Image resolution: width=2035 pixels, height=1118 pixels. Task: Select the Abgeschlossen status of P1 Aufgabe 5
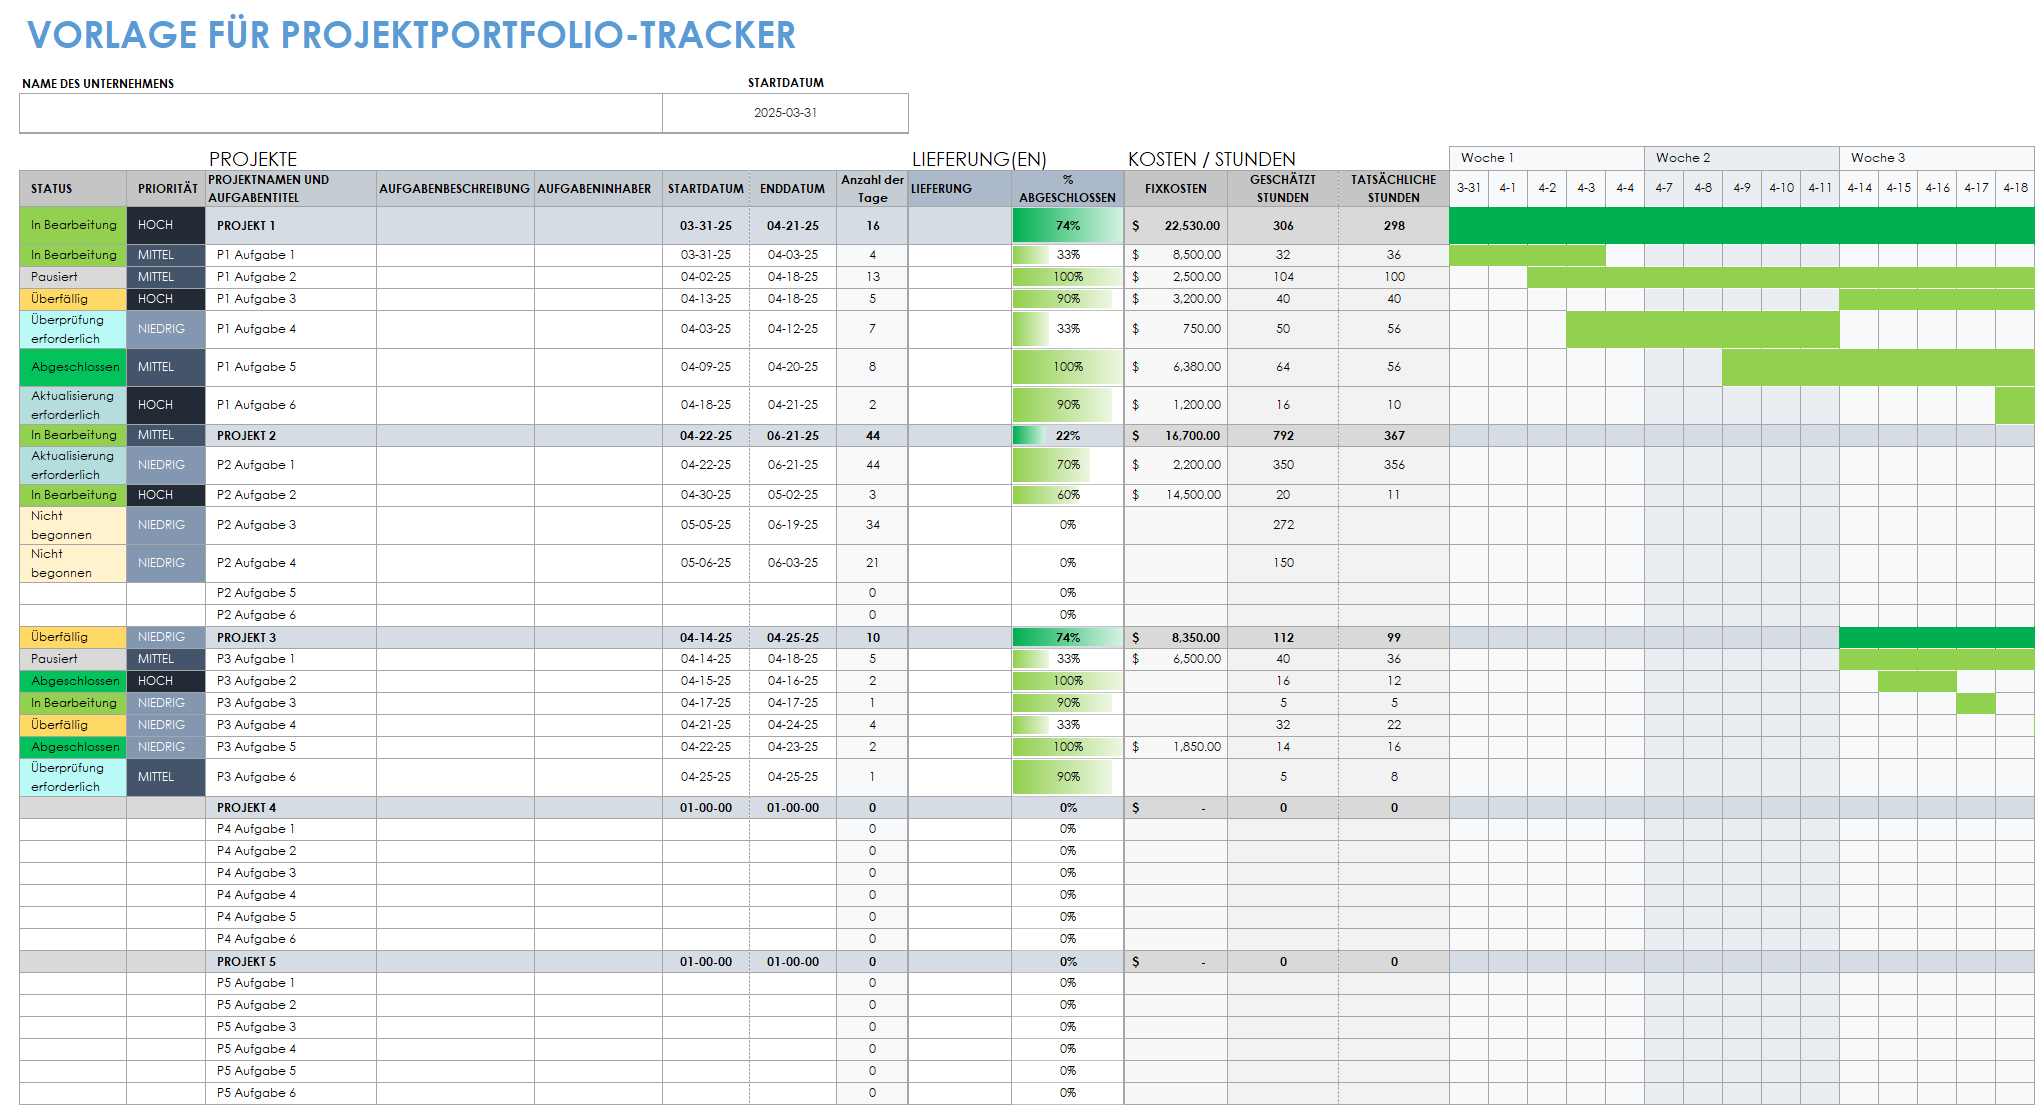(73, 368)
